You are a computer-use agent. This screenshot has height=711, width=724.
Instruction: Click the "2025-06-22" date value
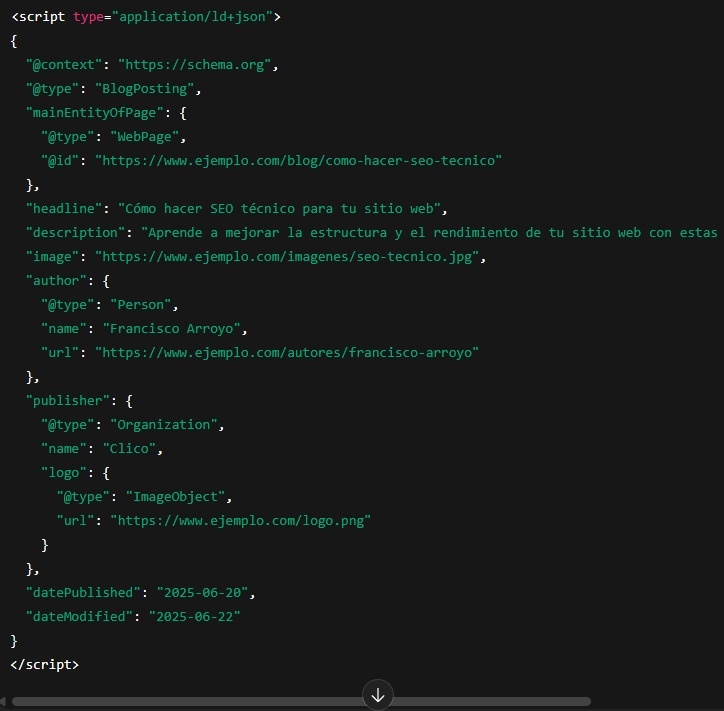[x=194, y=617]
